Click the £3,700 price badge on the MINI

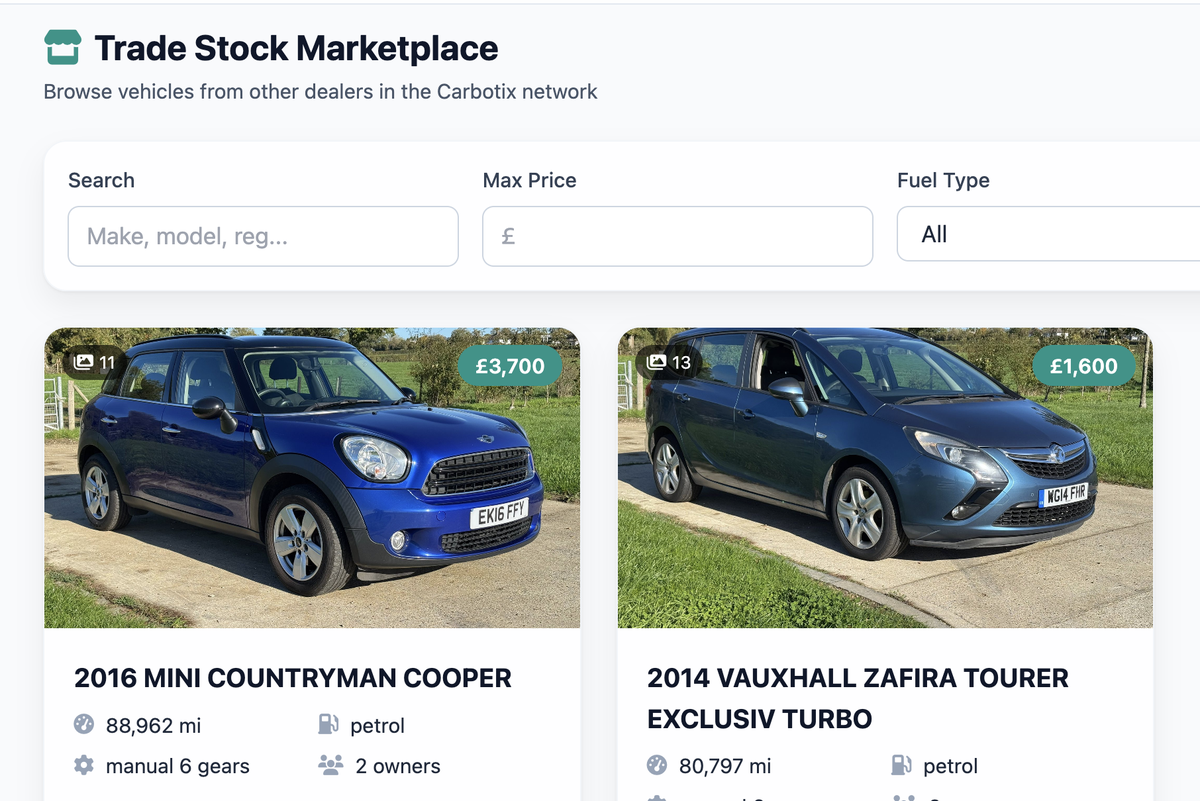(x=510, y=366)
